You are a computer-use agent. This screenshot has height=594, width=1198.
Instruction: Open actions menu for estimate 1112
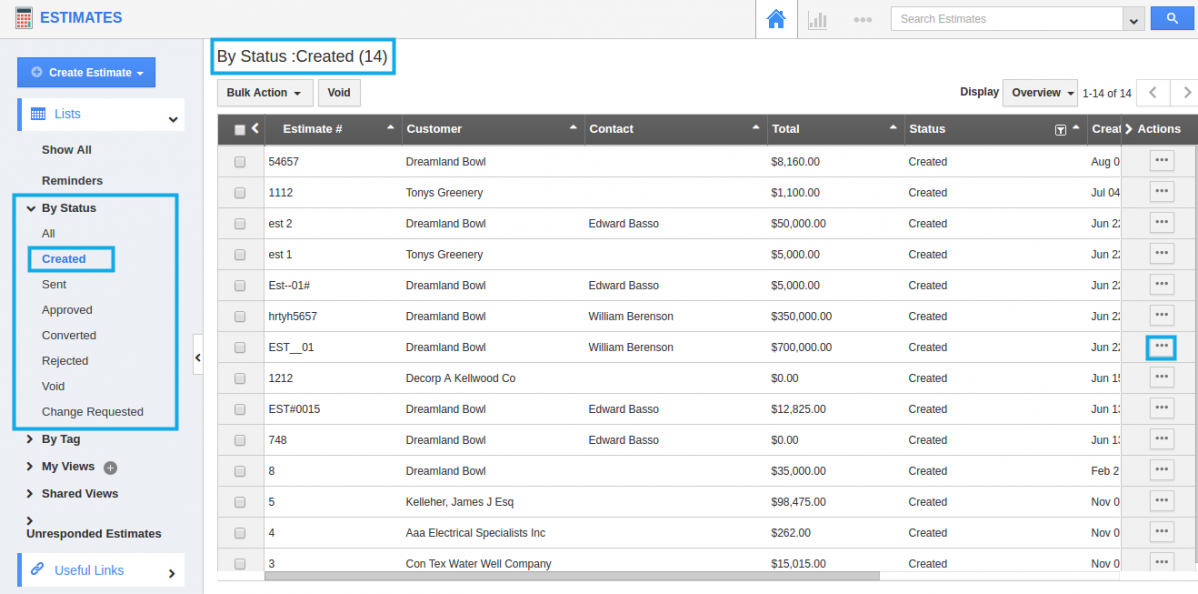coord(1161,191)
